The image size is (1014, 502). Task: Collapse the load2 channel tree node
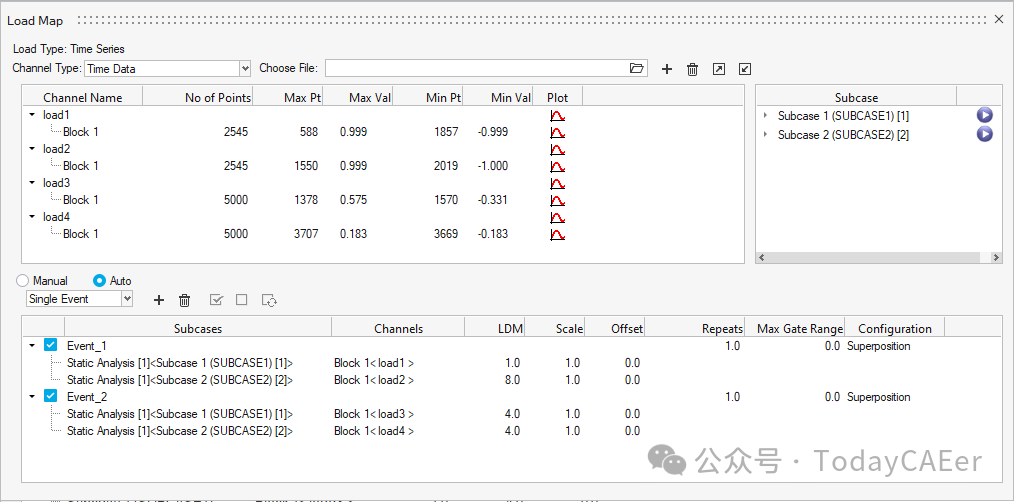pyautogui.click(x=32, y=149)
